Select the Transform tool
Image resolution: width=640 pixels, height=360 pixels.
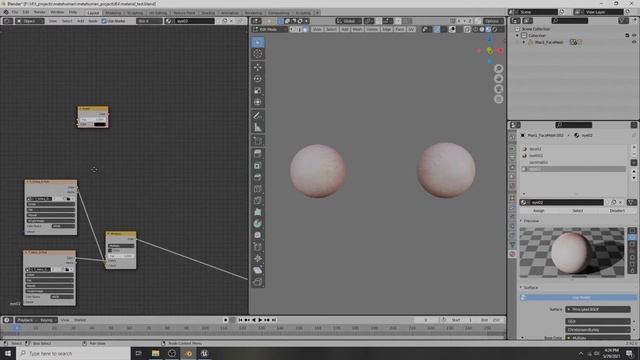tap(258, 102)
